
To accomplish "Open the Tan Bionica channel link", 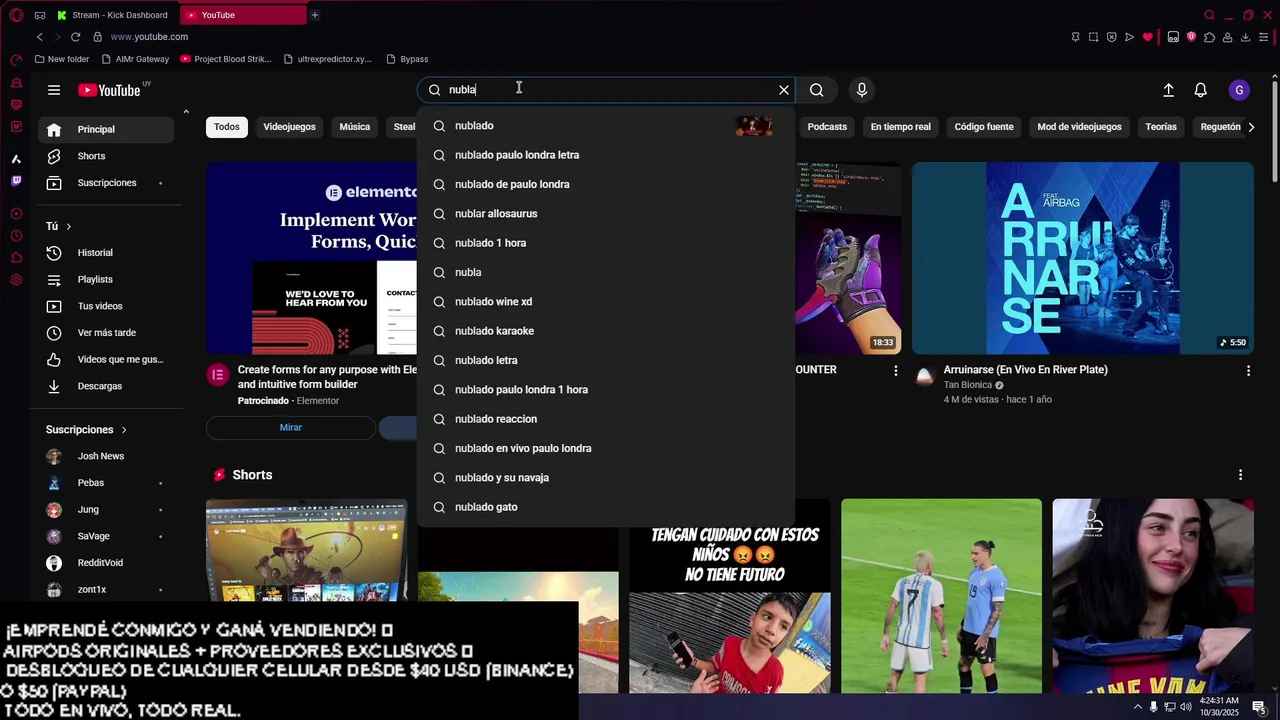I will [968, 385].
